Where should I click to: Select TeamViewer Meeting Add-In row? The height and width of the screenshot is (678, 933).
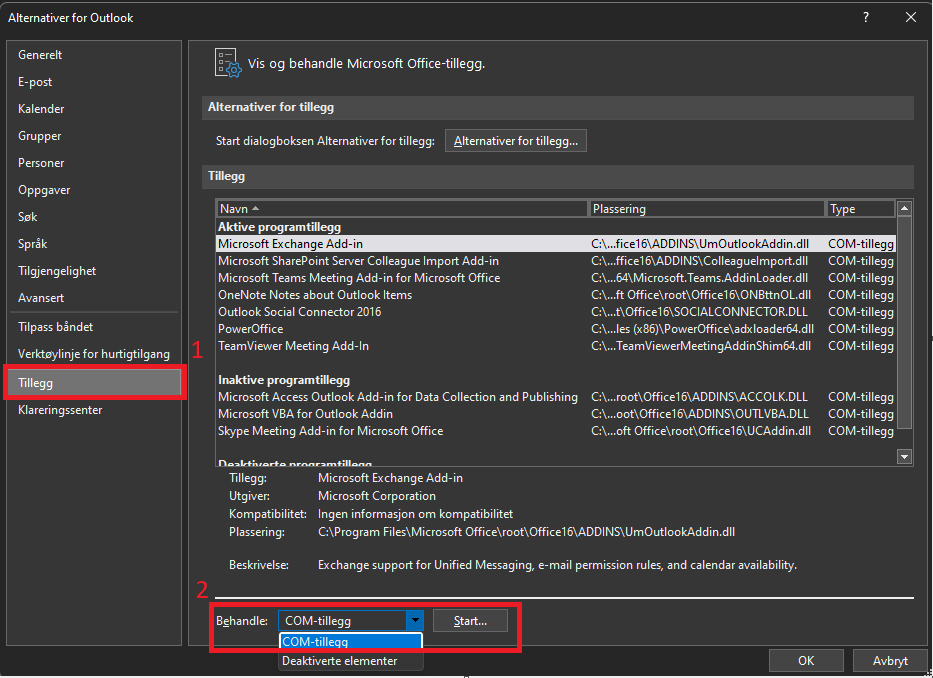(556, 346)
